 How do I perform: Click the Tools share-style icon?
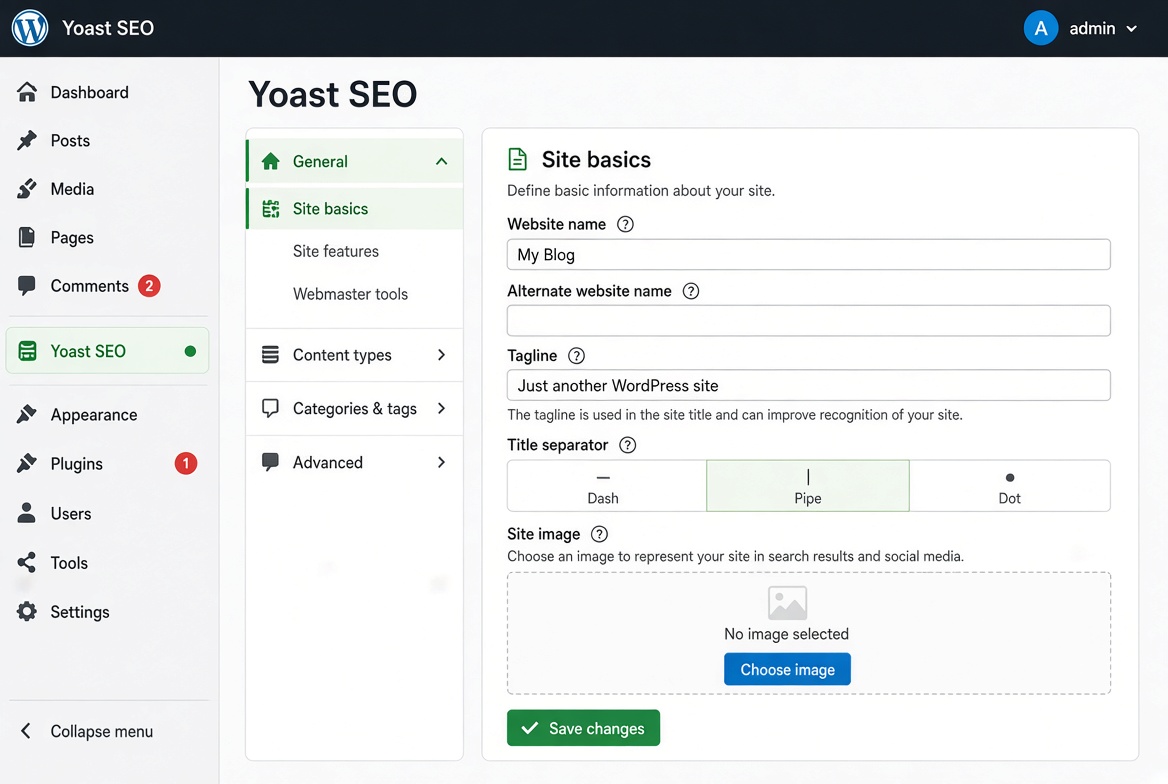click(27, 563)
